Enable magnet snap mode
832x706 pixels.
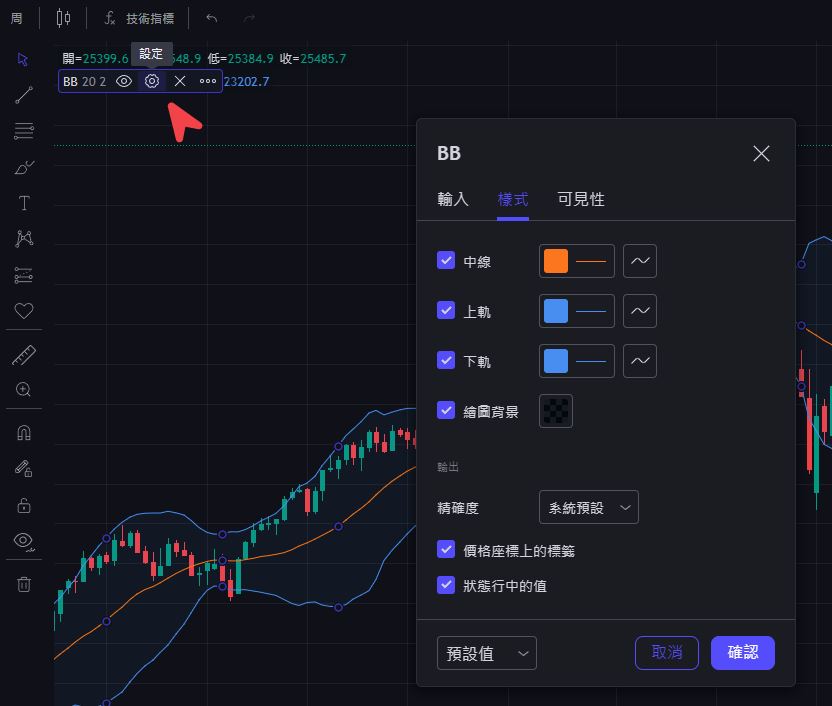pyautogui.click(x=23, y=432)
